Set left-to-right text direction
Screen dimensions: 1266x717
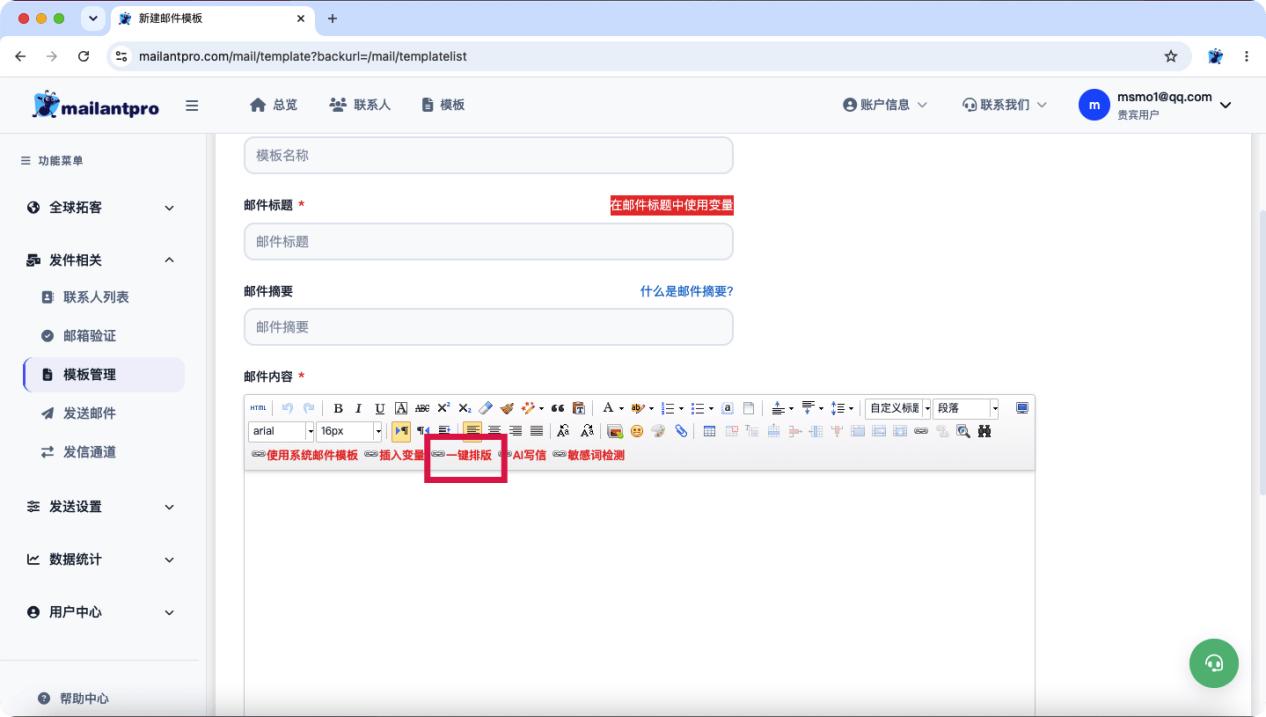401,431
